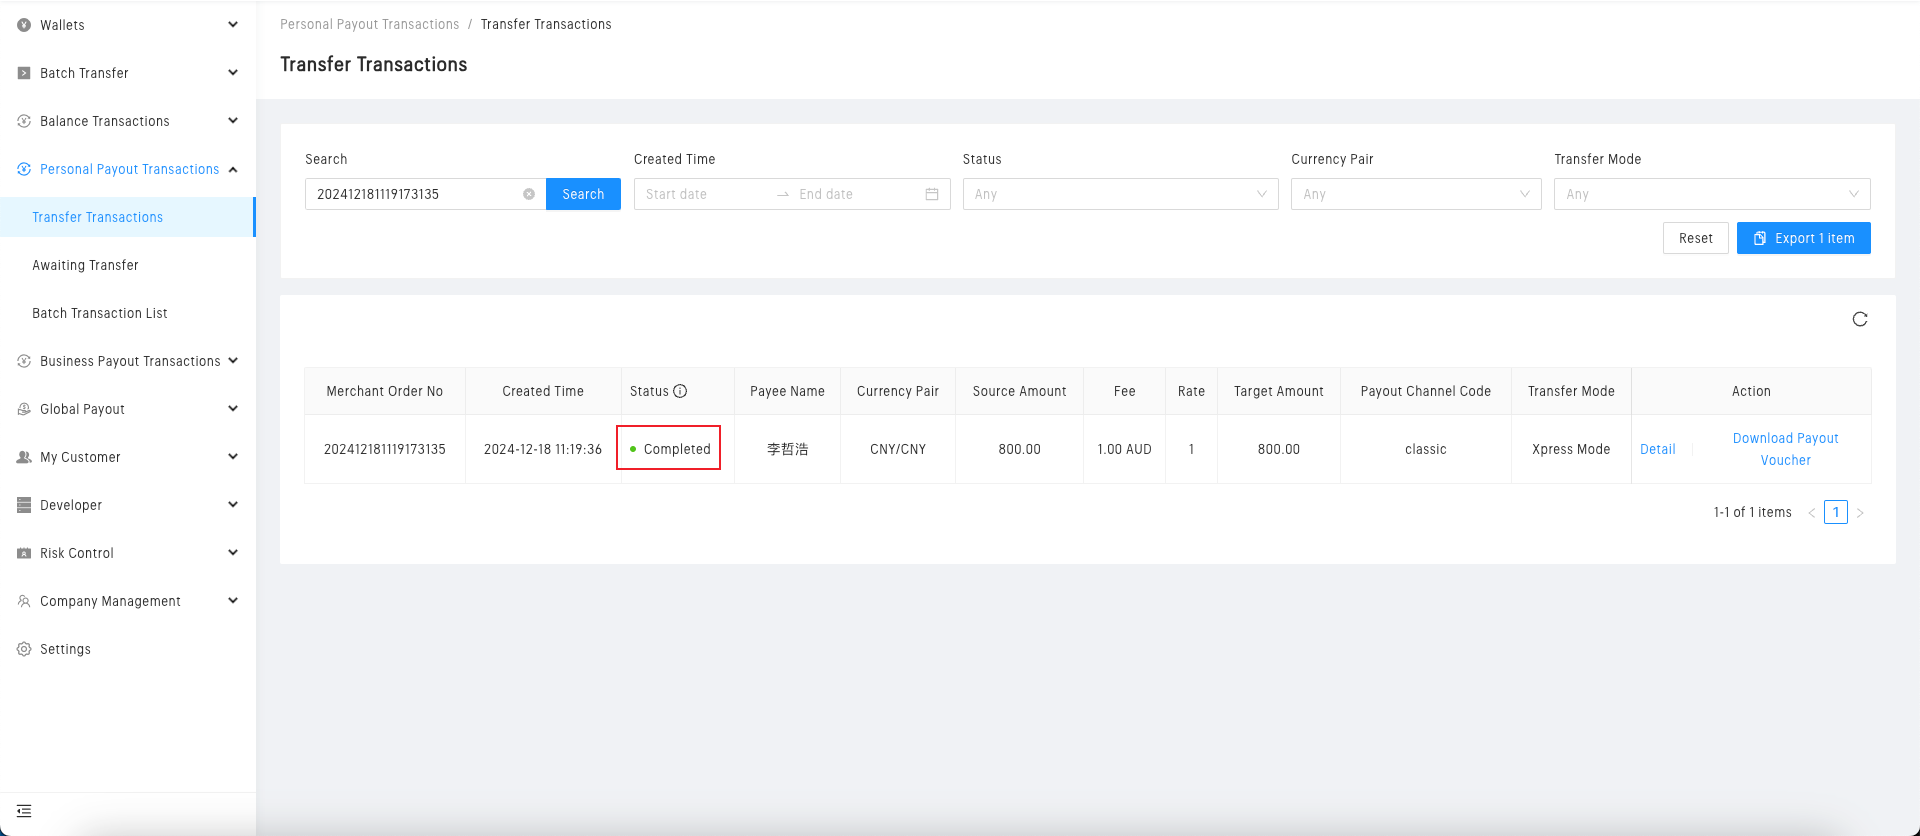Click the blue Search button
Screen dimensions: 1920x836
click(583, 194)
